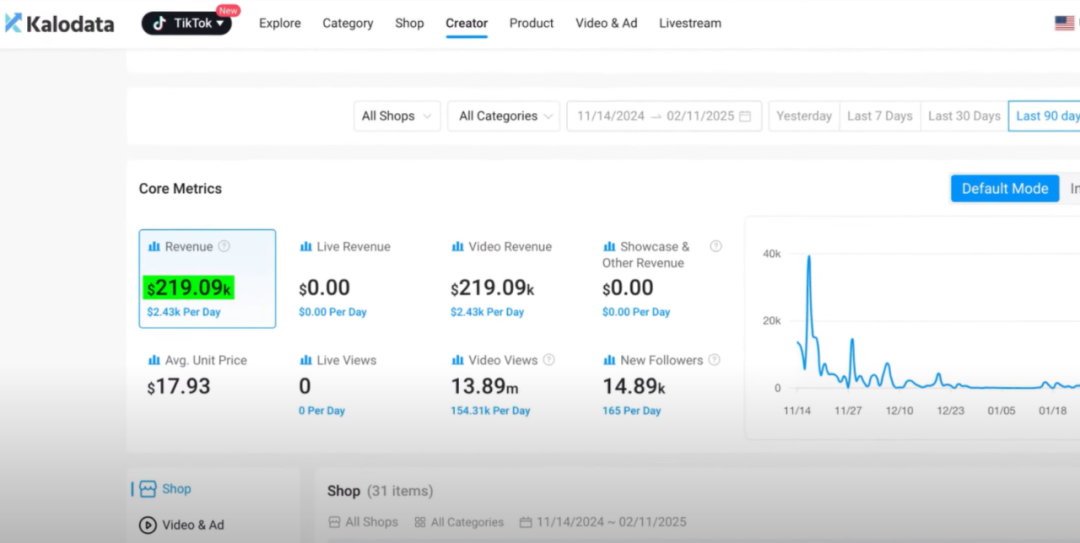Click the US flag language icon
This screenshot has height=543, width=1080.
(x=1064, y=23)
